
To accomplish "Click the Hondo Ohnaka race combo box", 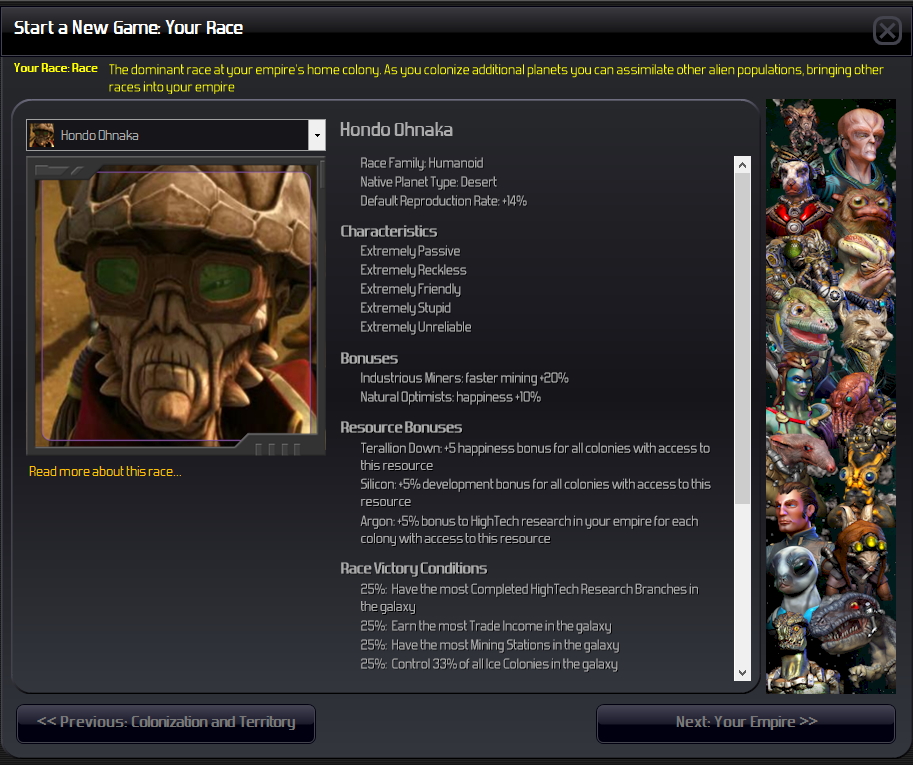I will click(x=175, y=135).
